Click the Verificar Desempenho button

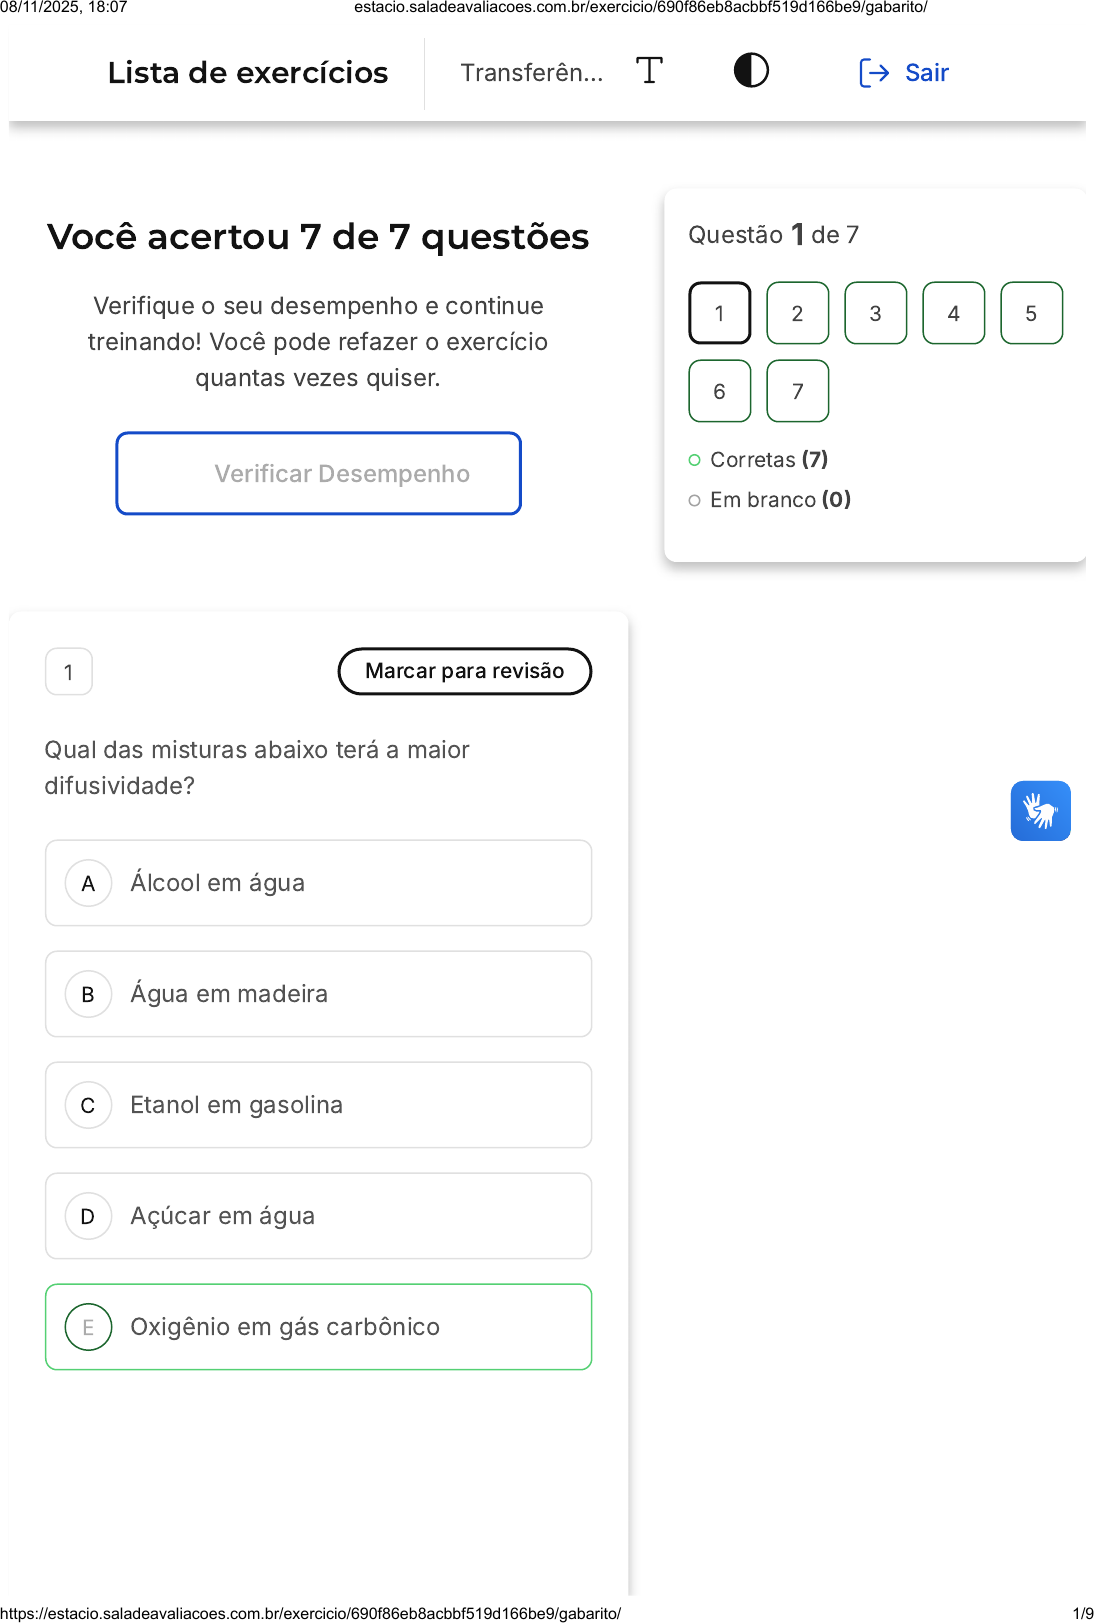pyautogui.click(x=318, y=474)
